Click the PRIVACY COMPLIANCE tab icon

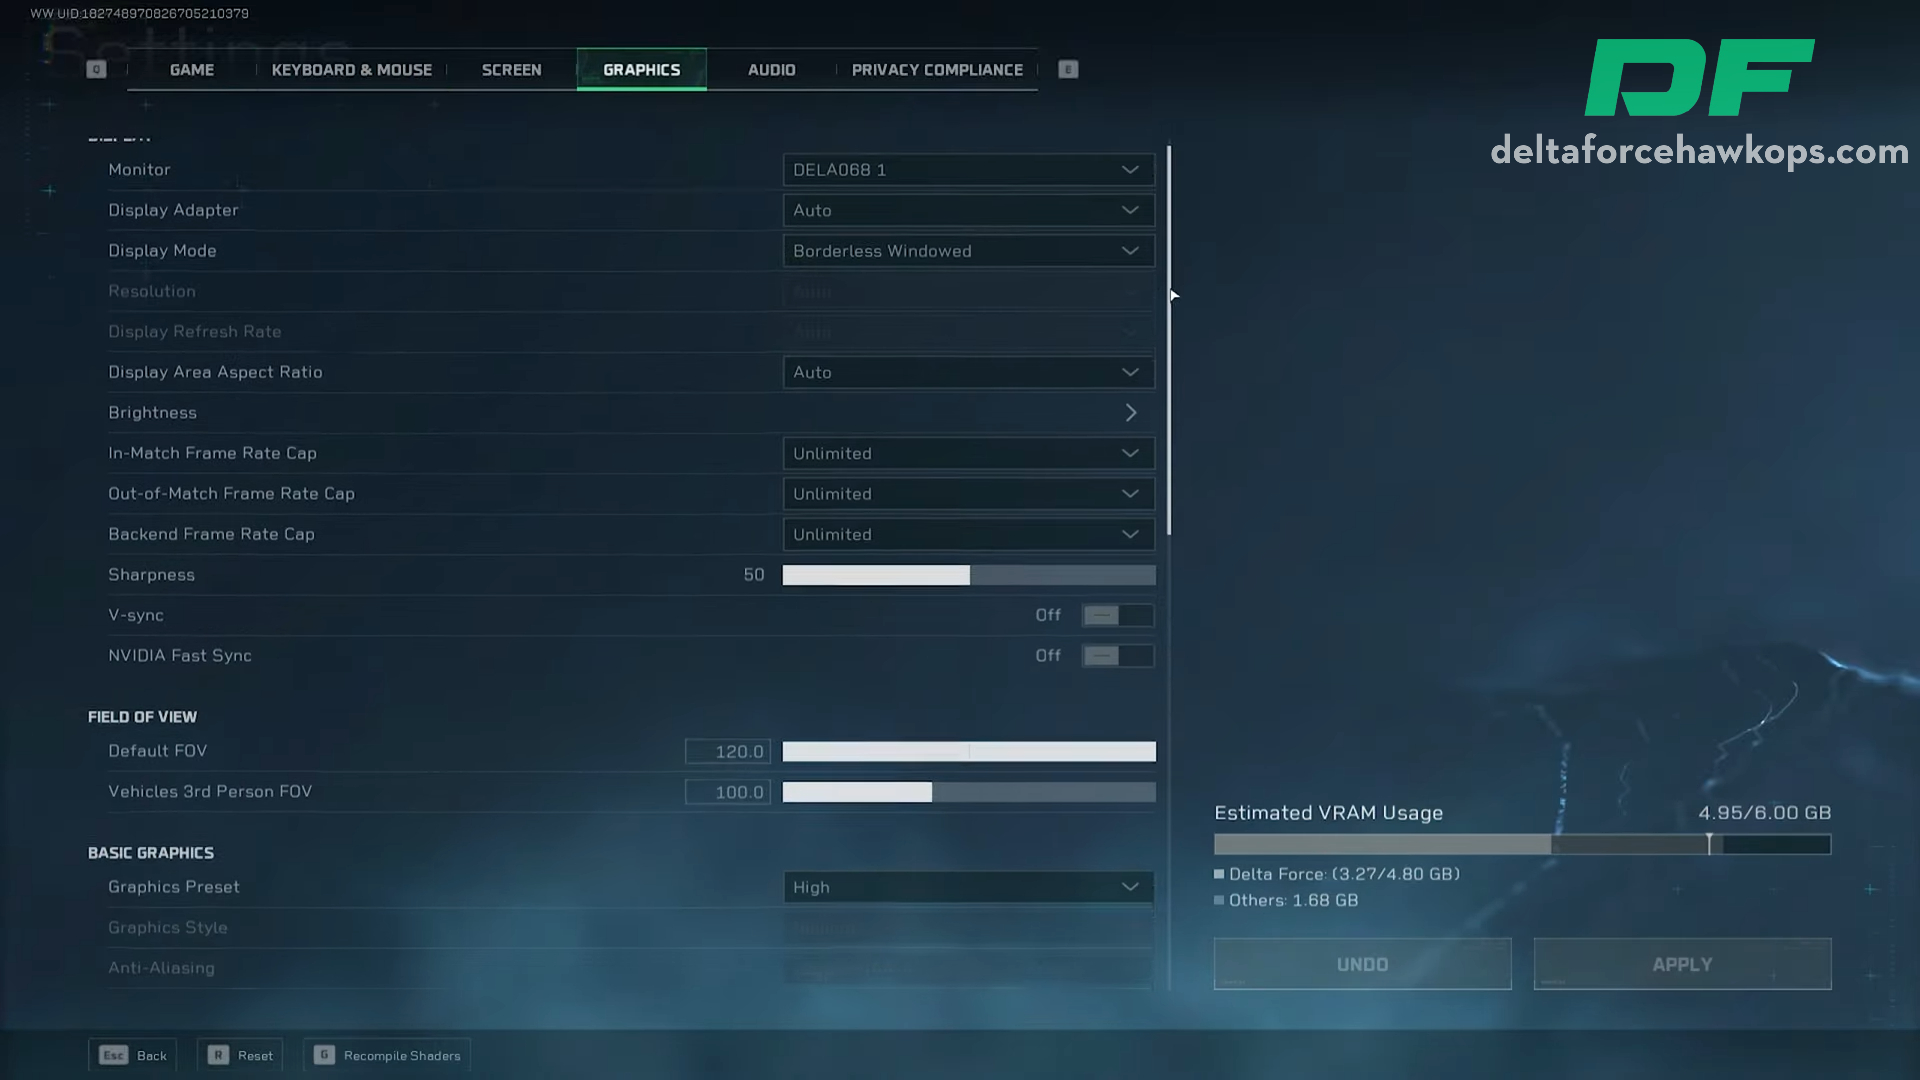[1067, 69]
